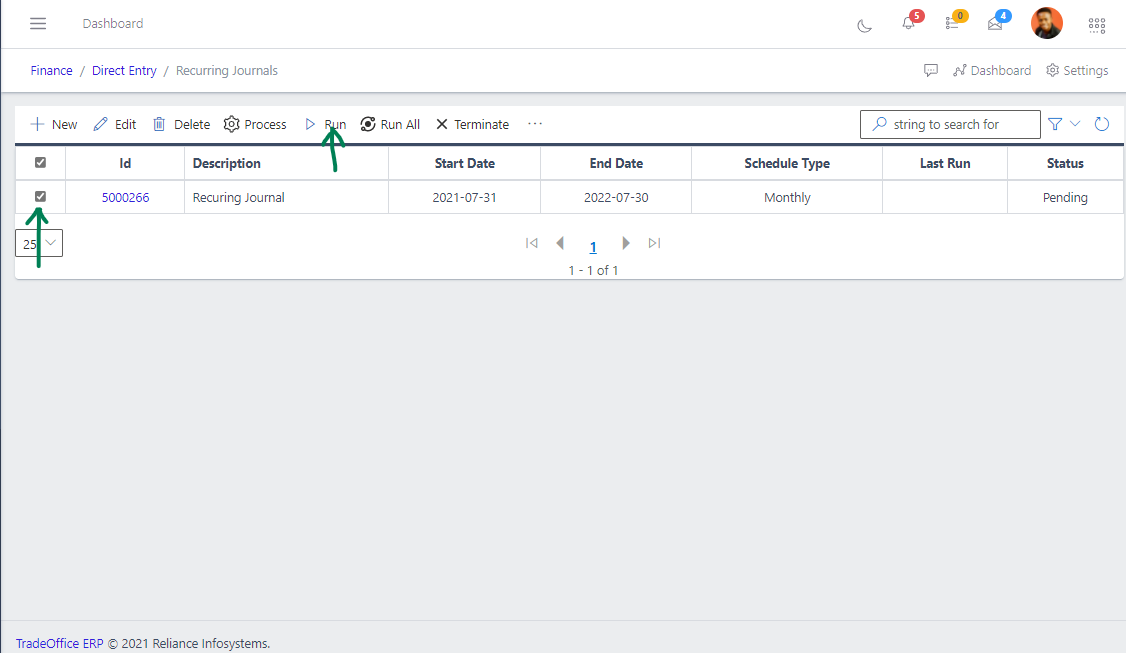Click Run All in the toolbar
This screenshot has width=1126, height=653.
coord(390,124)
